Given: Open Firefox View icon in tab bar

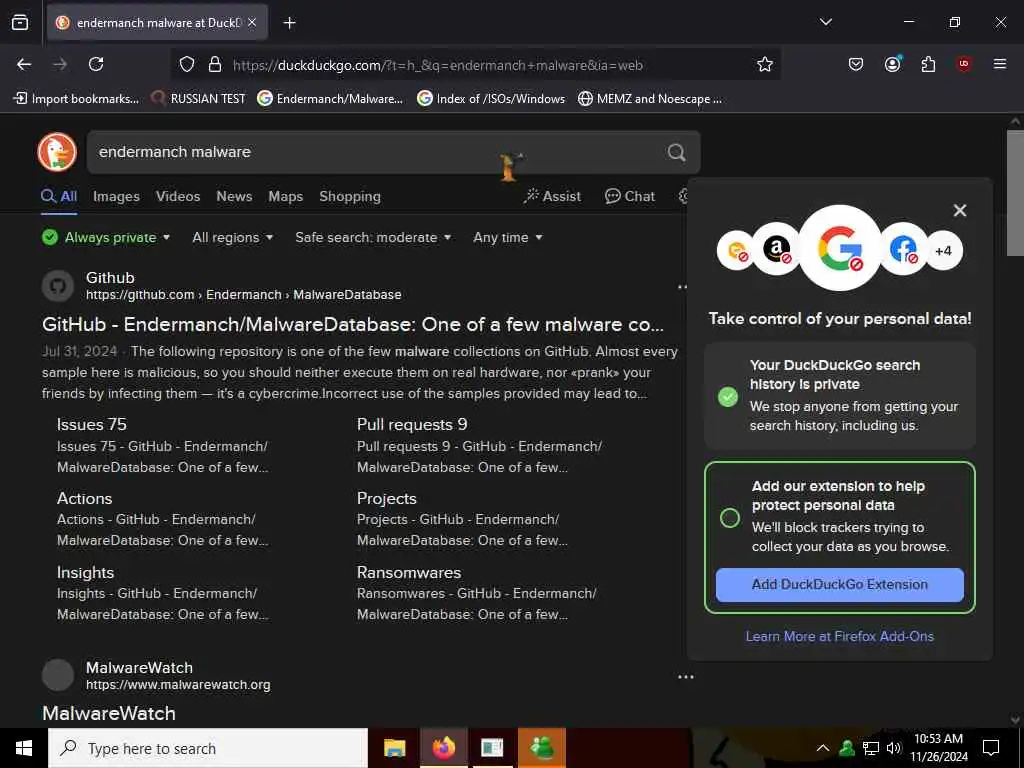Looking at the screenshot, I should [20, 22].
